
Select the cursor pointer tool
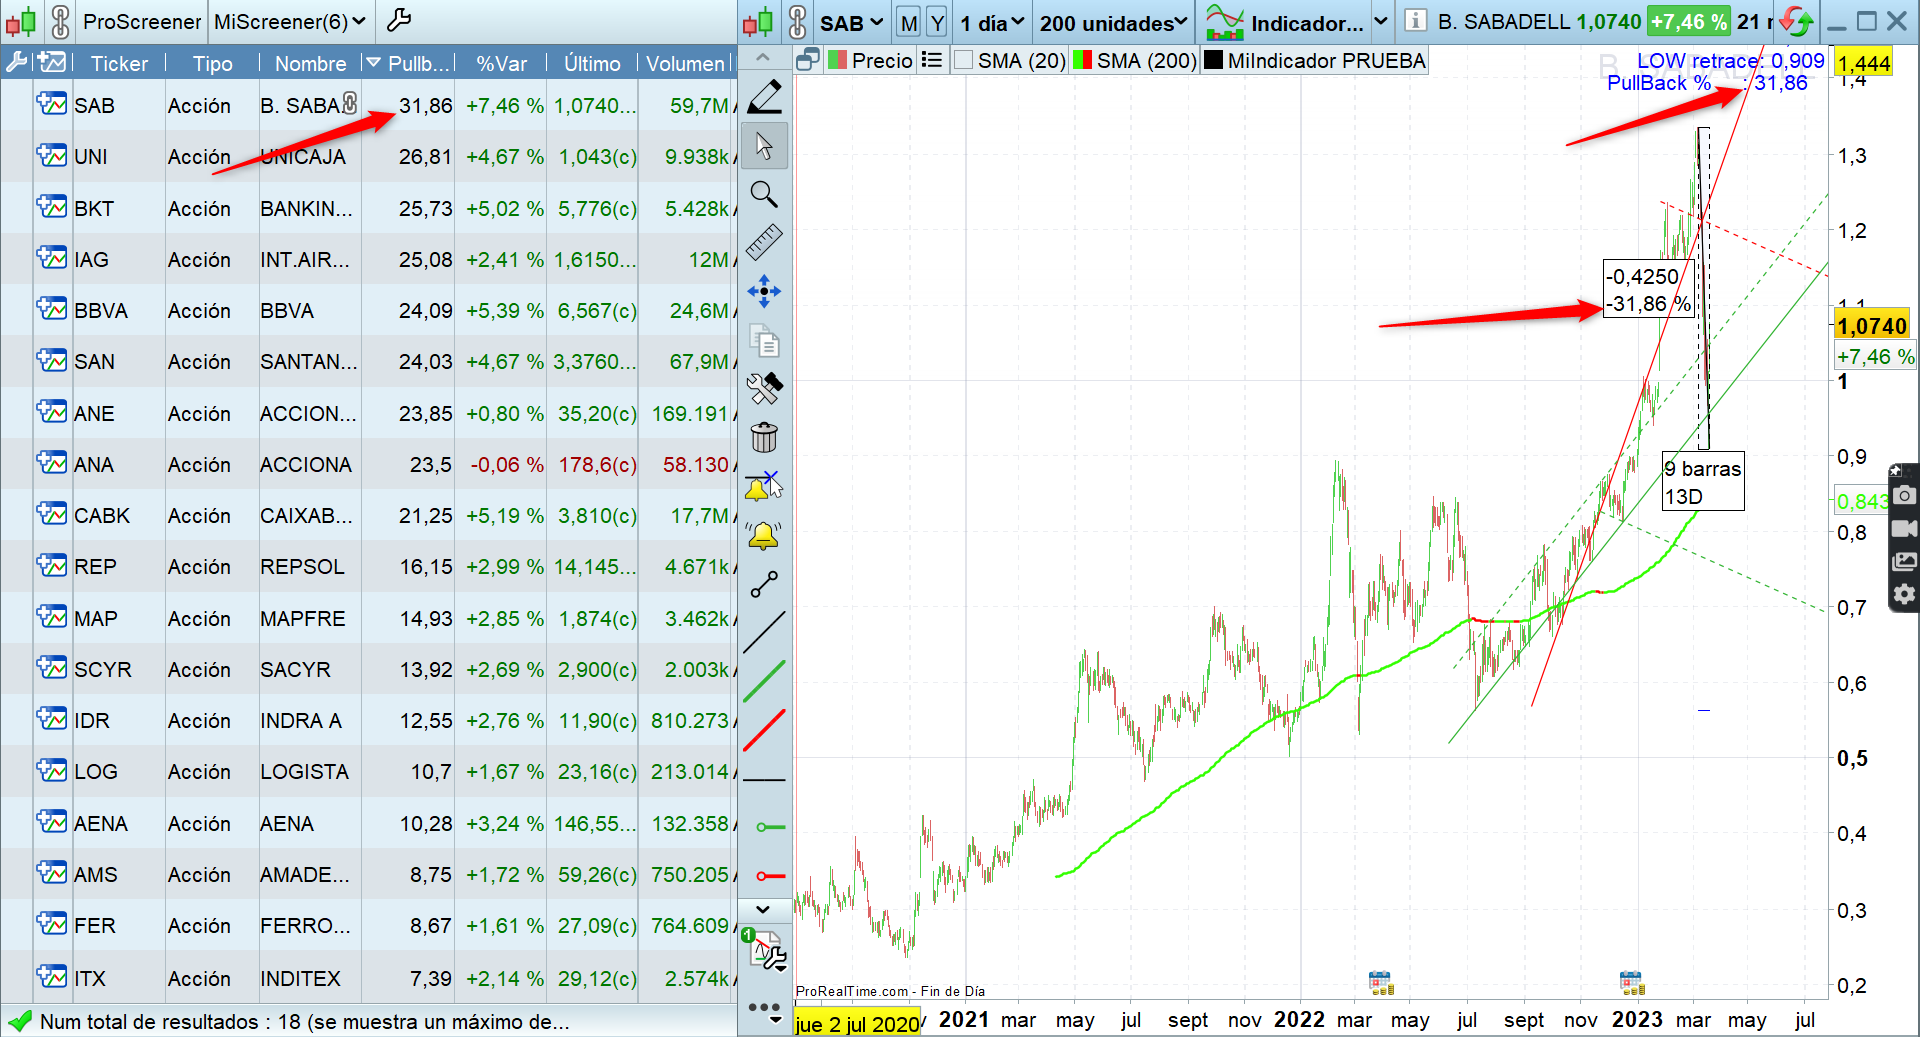pos(765,146)
